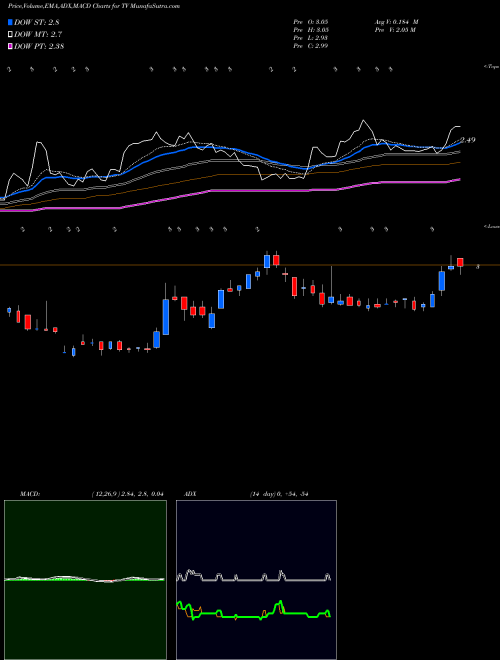Select the 'DOW ST: 2.8' legend label
This screenshot has width=500, height=660.
pyautogui.click(x=39, y=22)
